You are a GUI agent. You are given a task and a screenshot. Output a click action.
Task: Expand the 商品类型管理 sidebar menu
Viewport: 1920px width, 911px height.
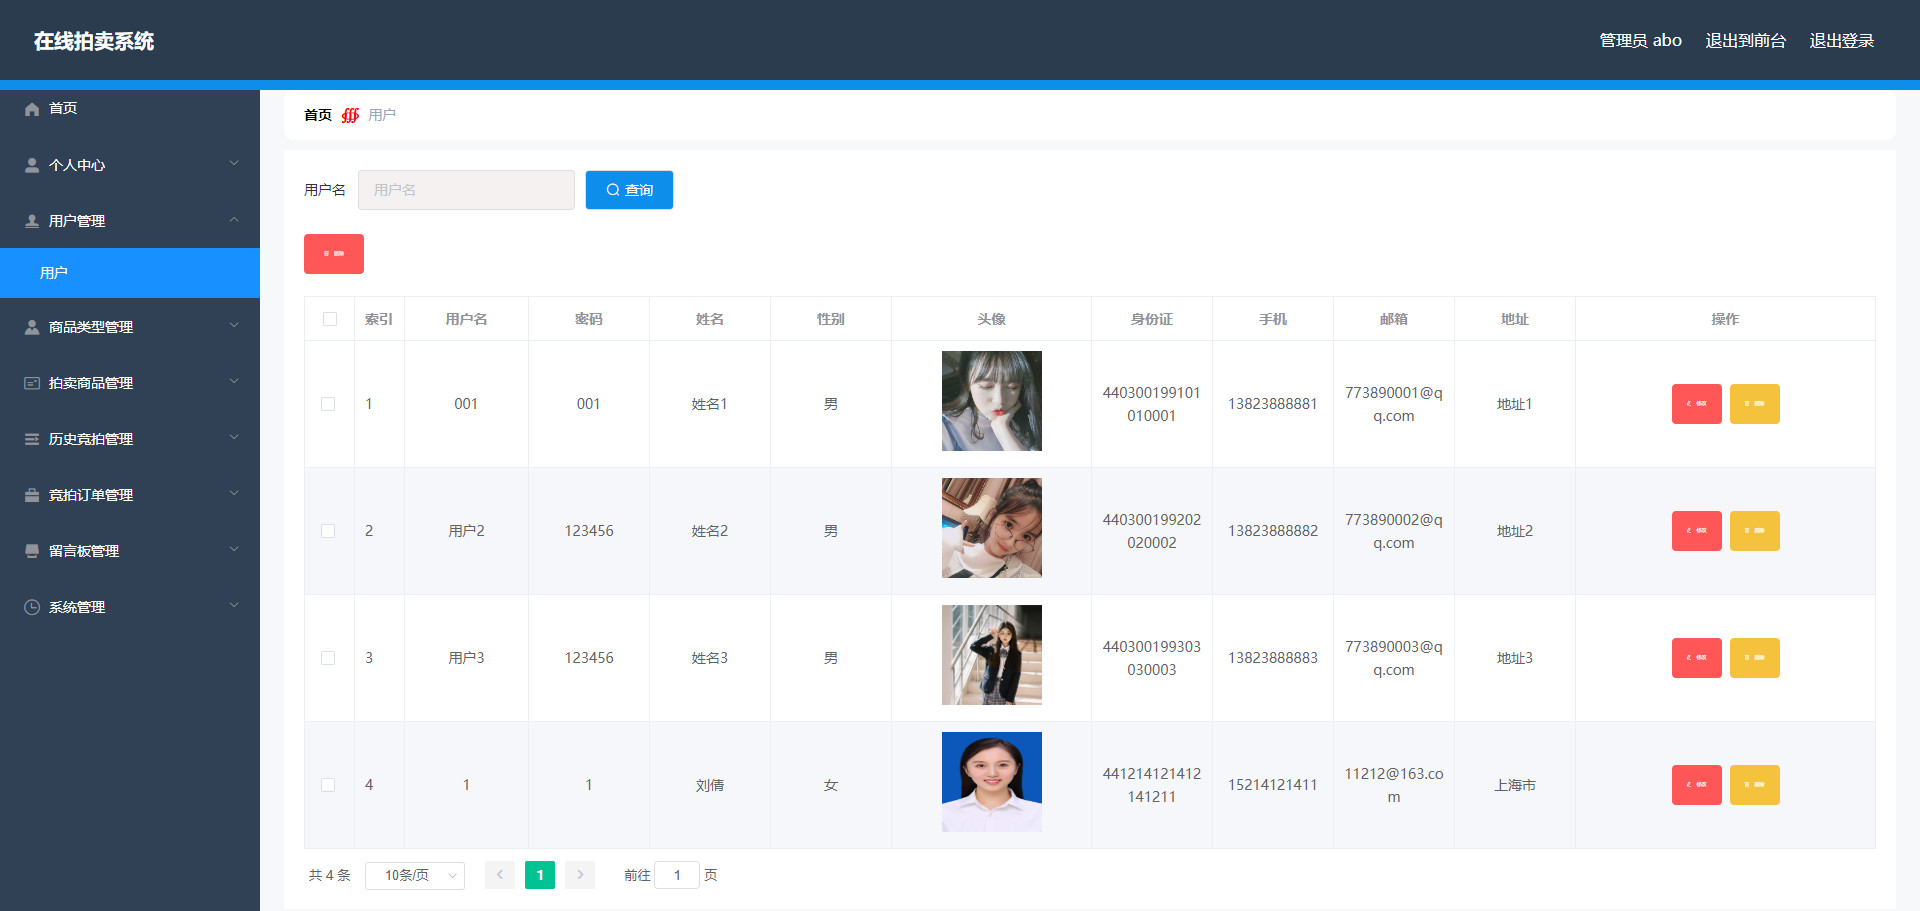pos(130,327)
